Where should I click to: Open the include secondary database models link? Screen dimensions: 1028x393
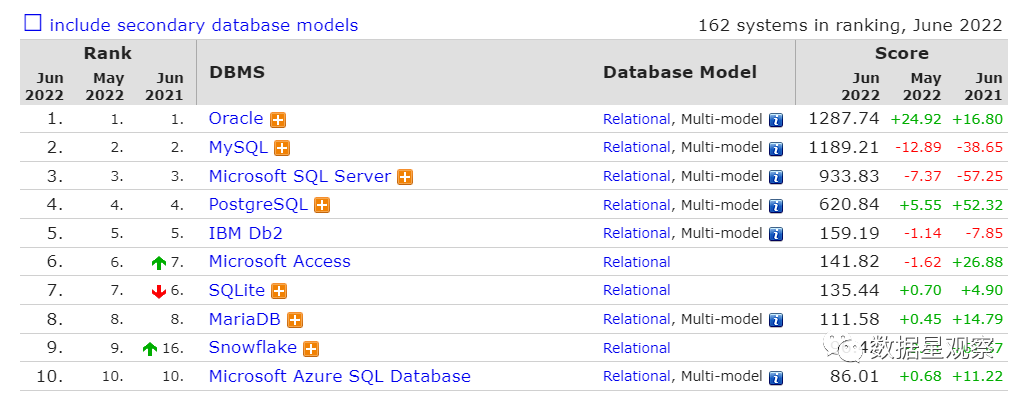pyautogui.click(x=204, y=26)
